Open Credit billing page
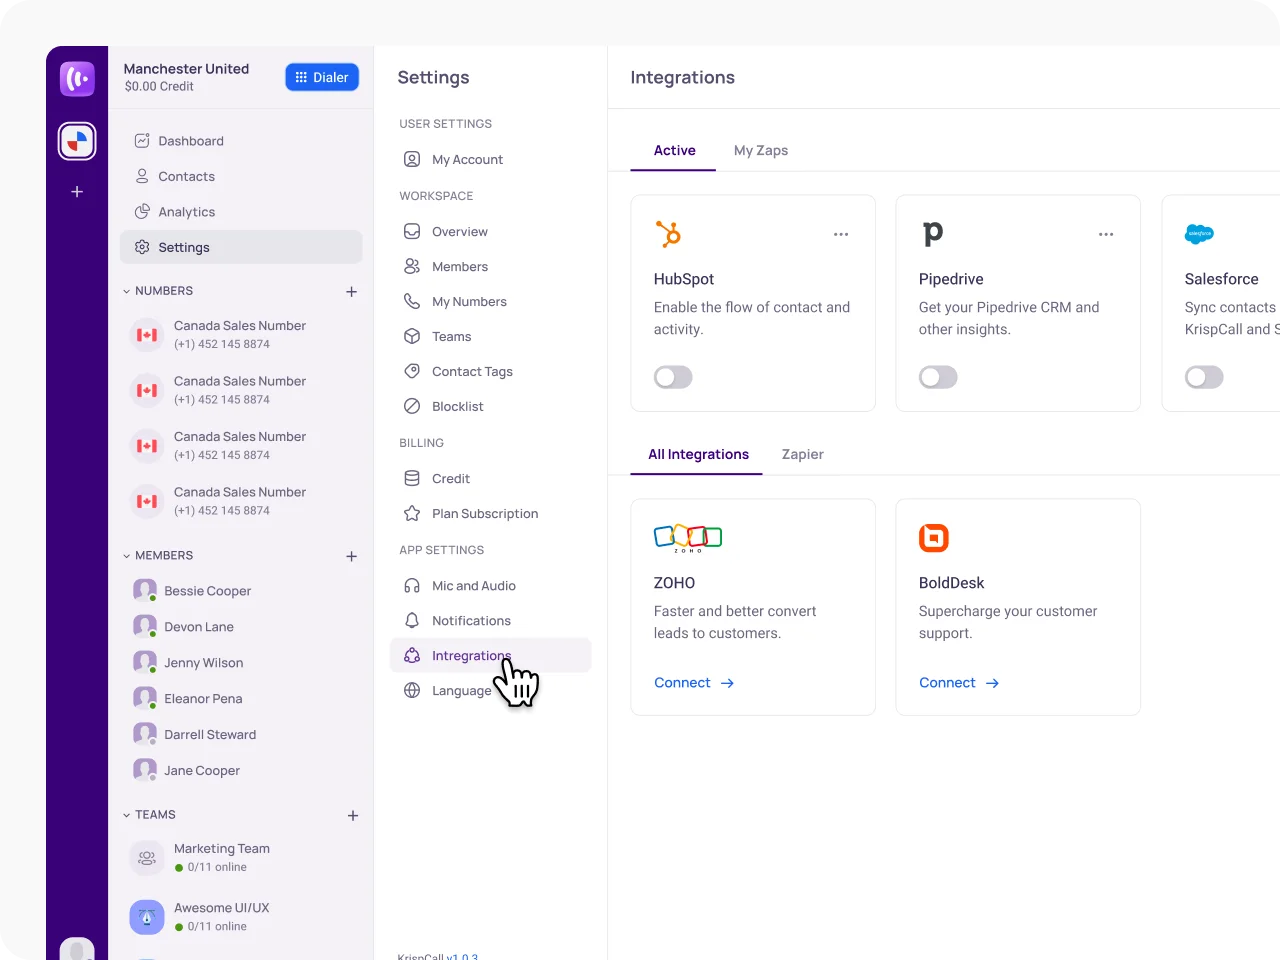This screenshot has height=960, width=1280. coord(490,478)
